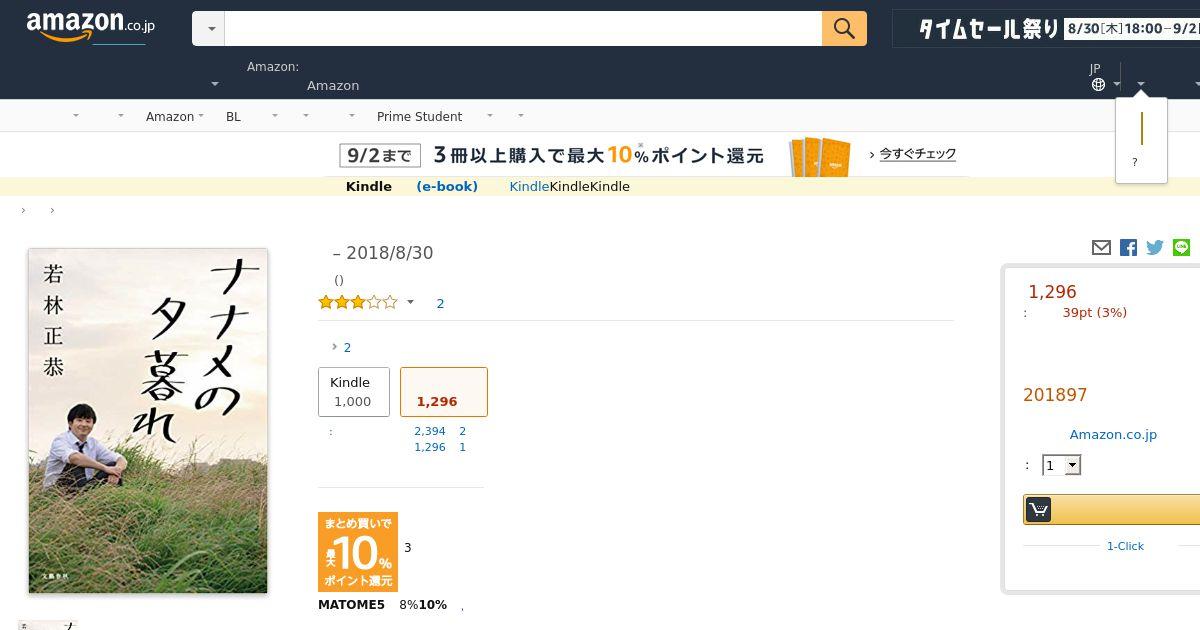The image size is (1200, 630).
Task: Click the JP globe language icon
Action: pos(1098,85)
